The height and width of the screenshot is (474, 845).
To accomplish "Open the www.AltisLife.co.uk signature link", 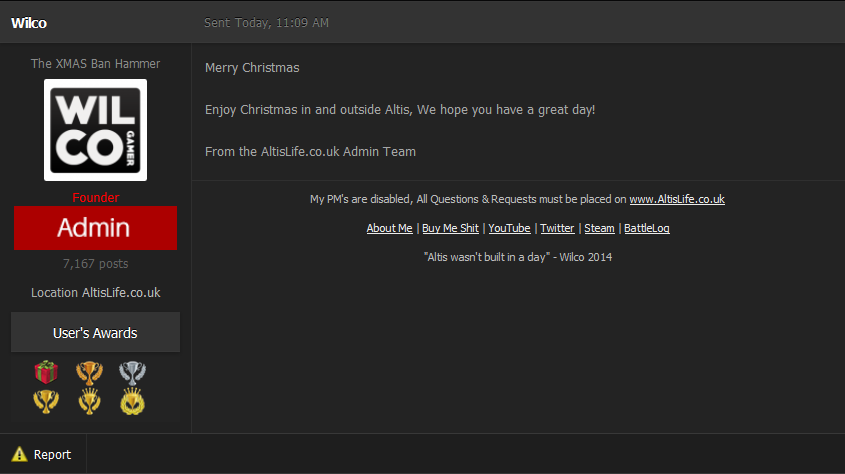I will click(x=677, y=199).
